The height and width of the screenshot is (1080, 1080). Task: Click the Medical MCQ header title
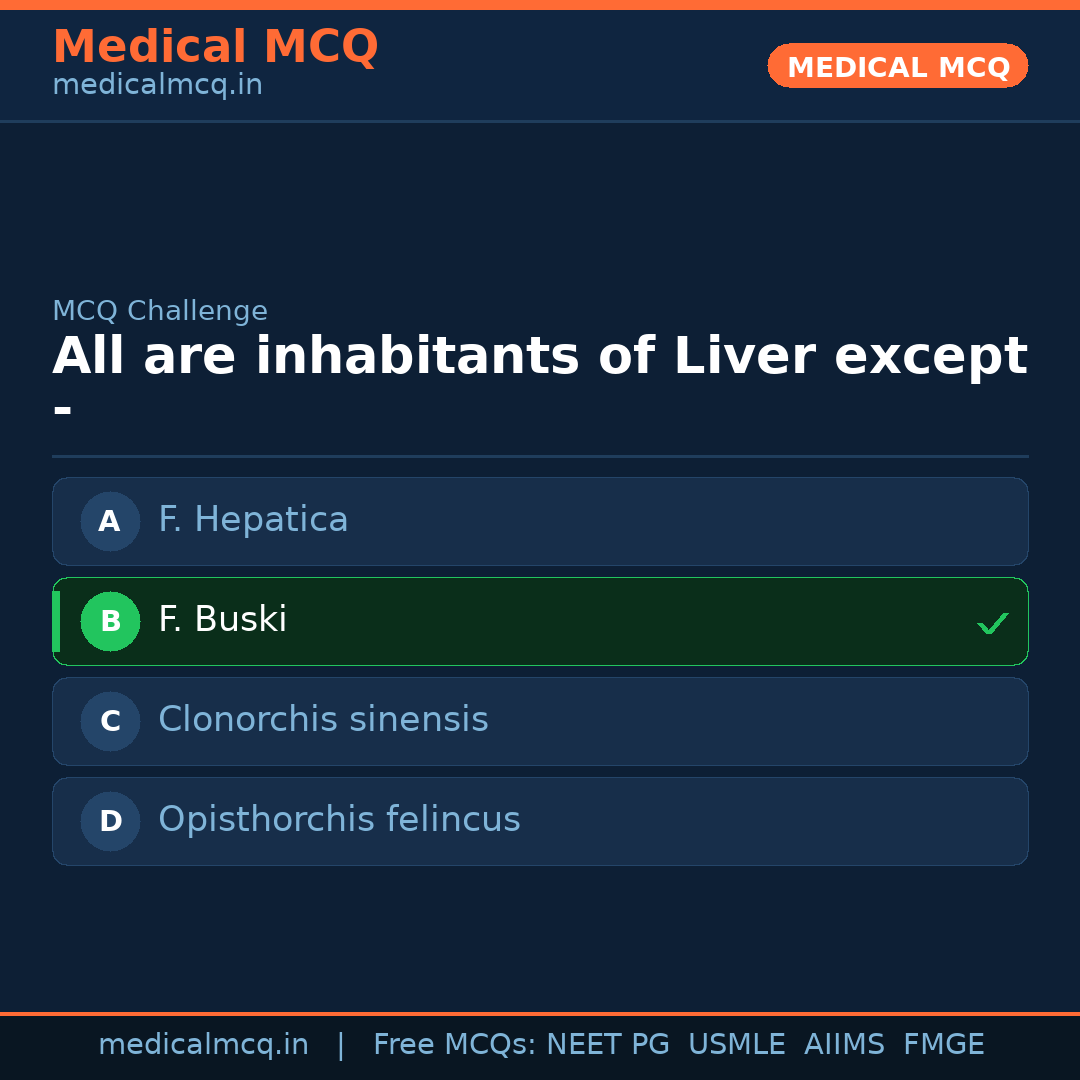(x=215, y=47)
